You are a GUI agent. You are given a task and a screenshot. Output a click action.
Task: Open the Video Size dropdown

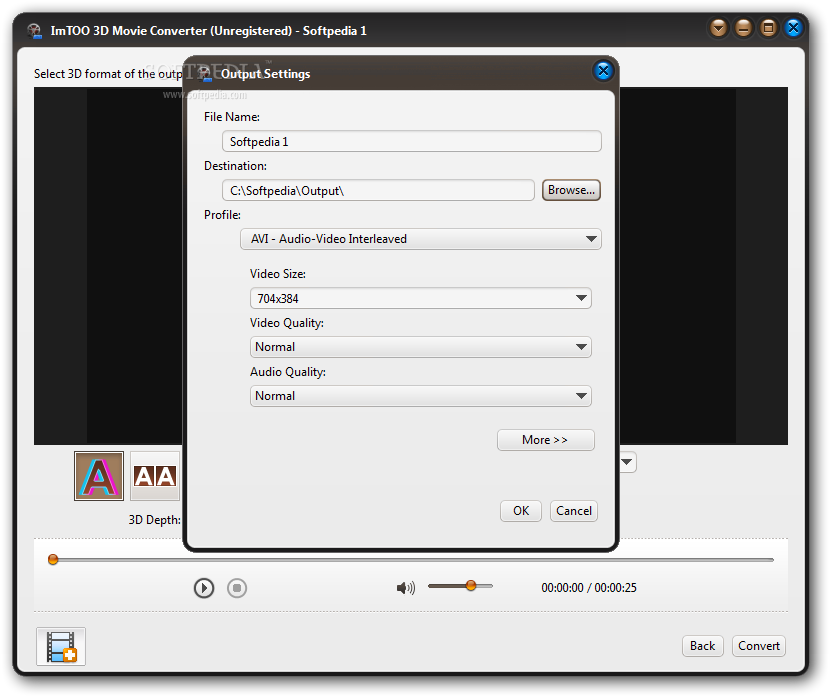click(421, 298)
